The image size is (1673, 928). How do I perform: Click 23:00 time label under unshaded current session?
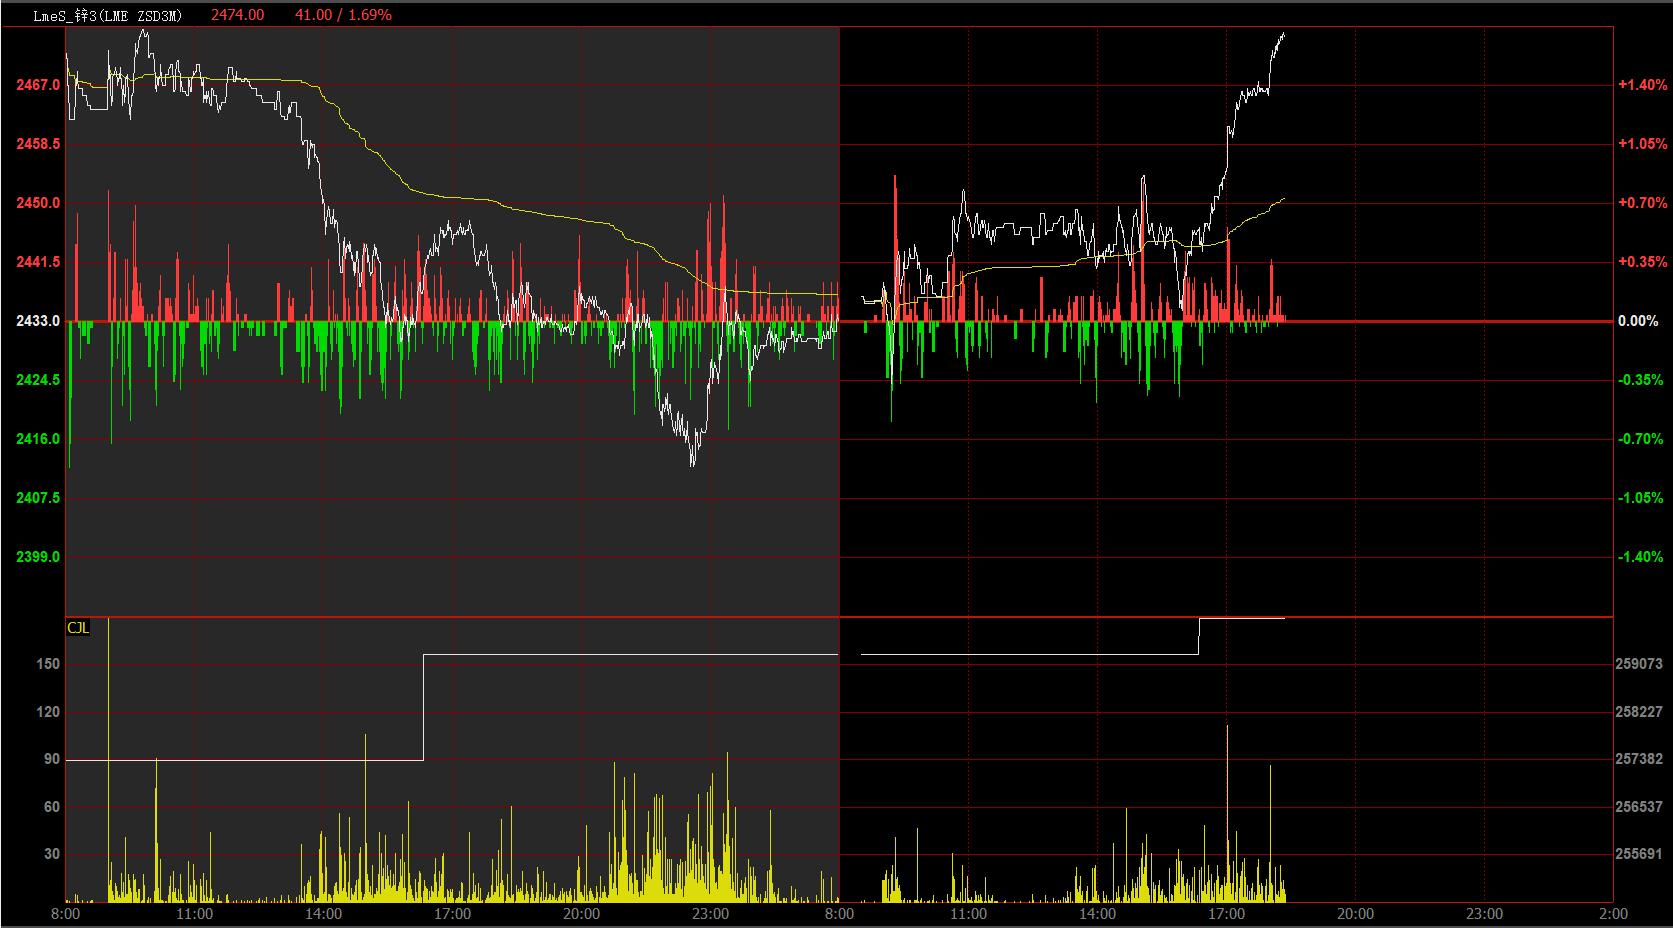(x=1484, y=914)
